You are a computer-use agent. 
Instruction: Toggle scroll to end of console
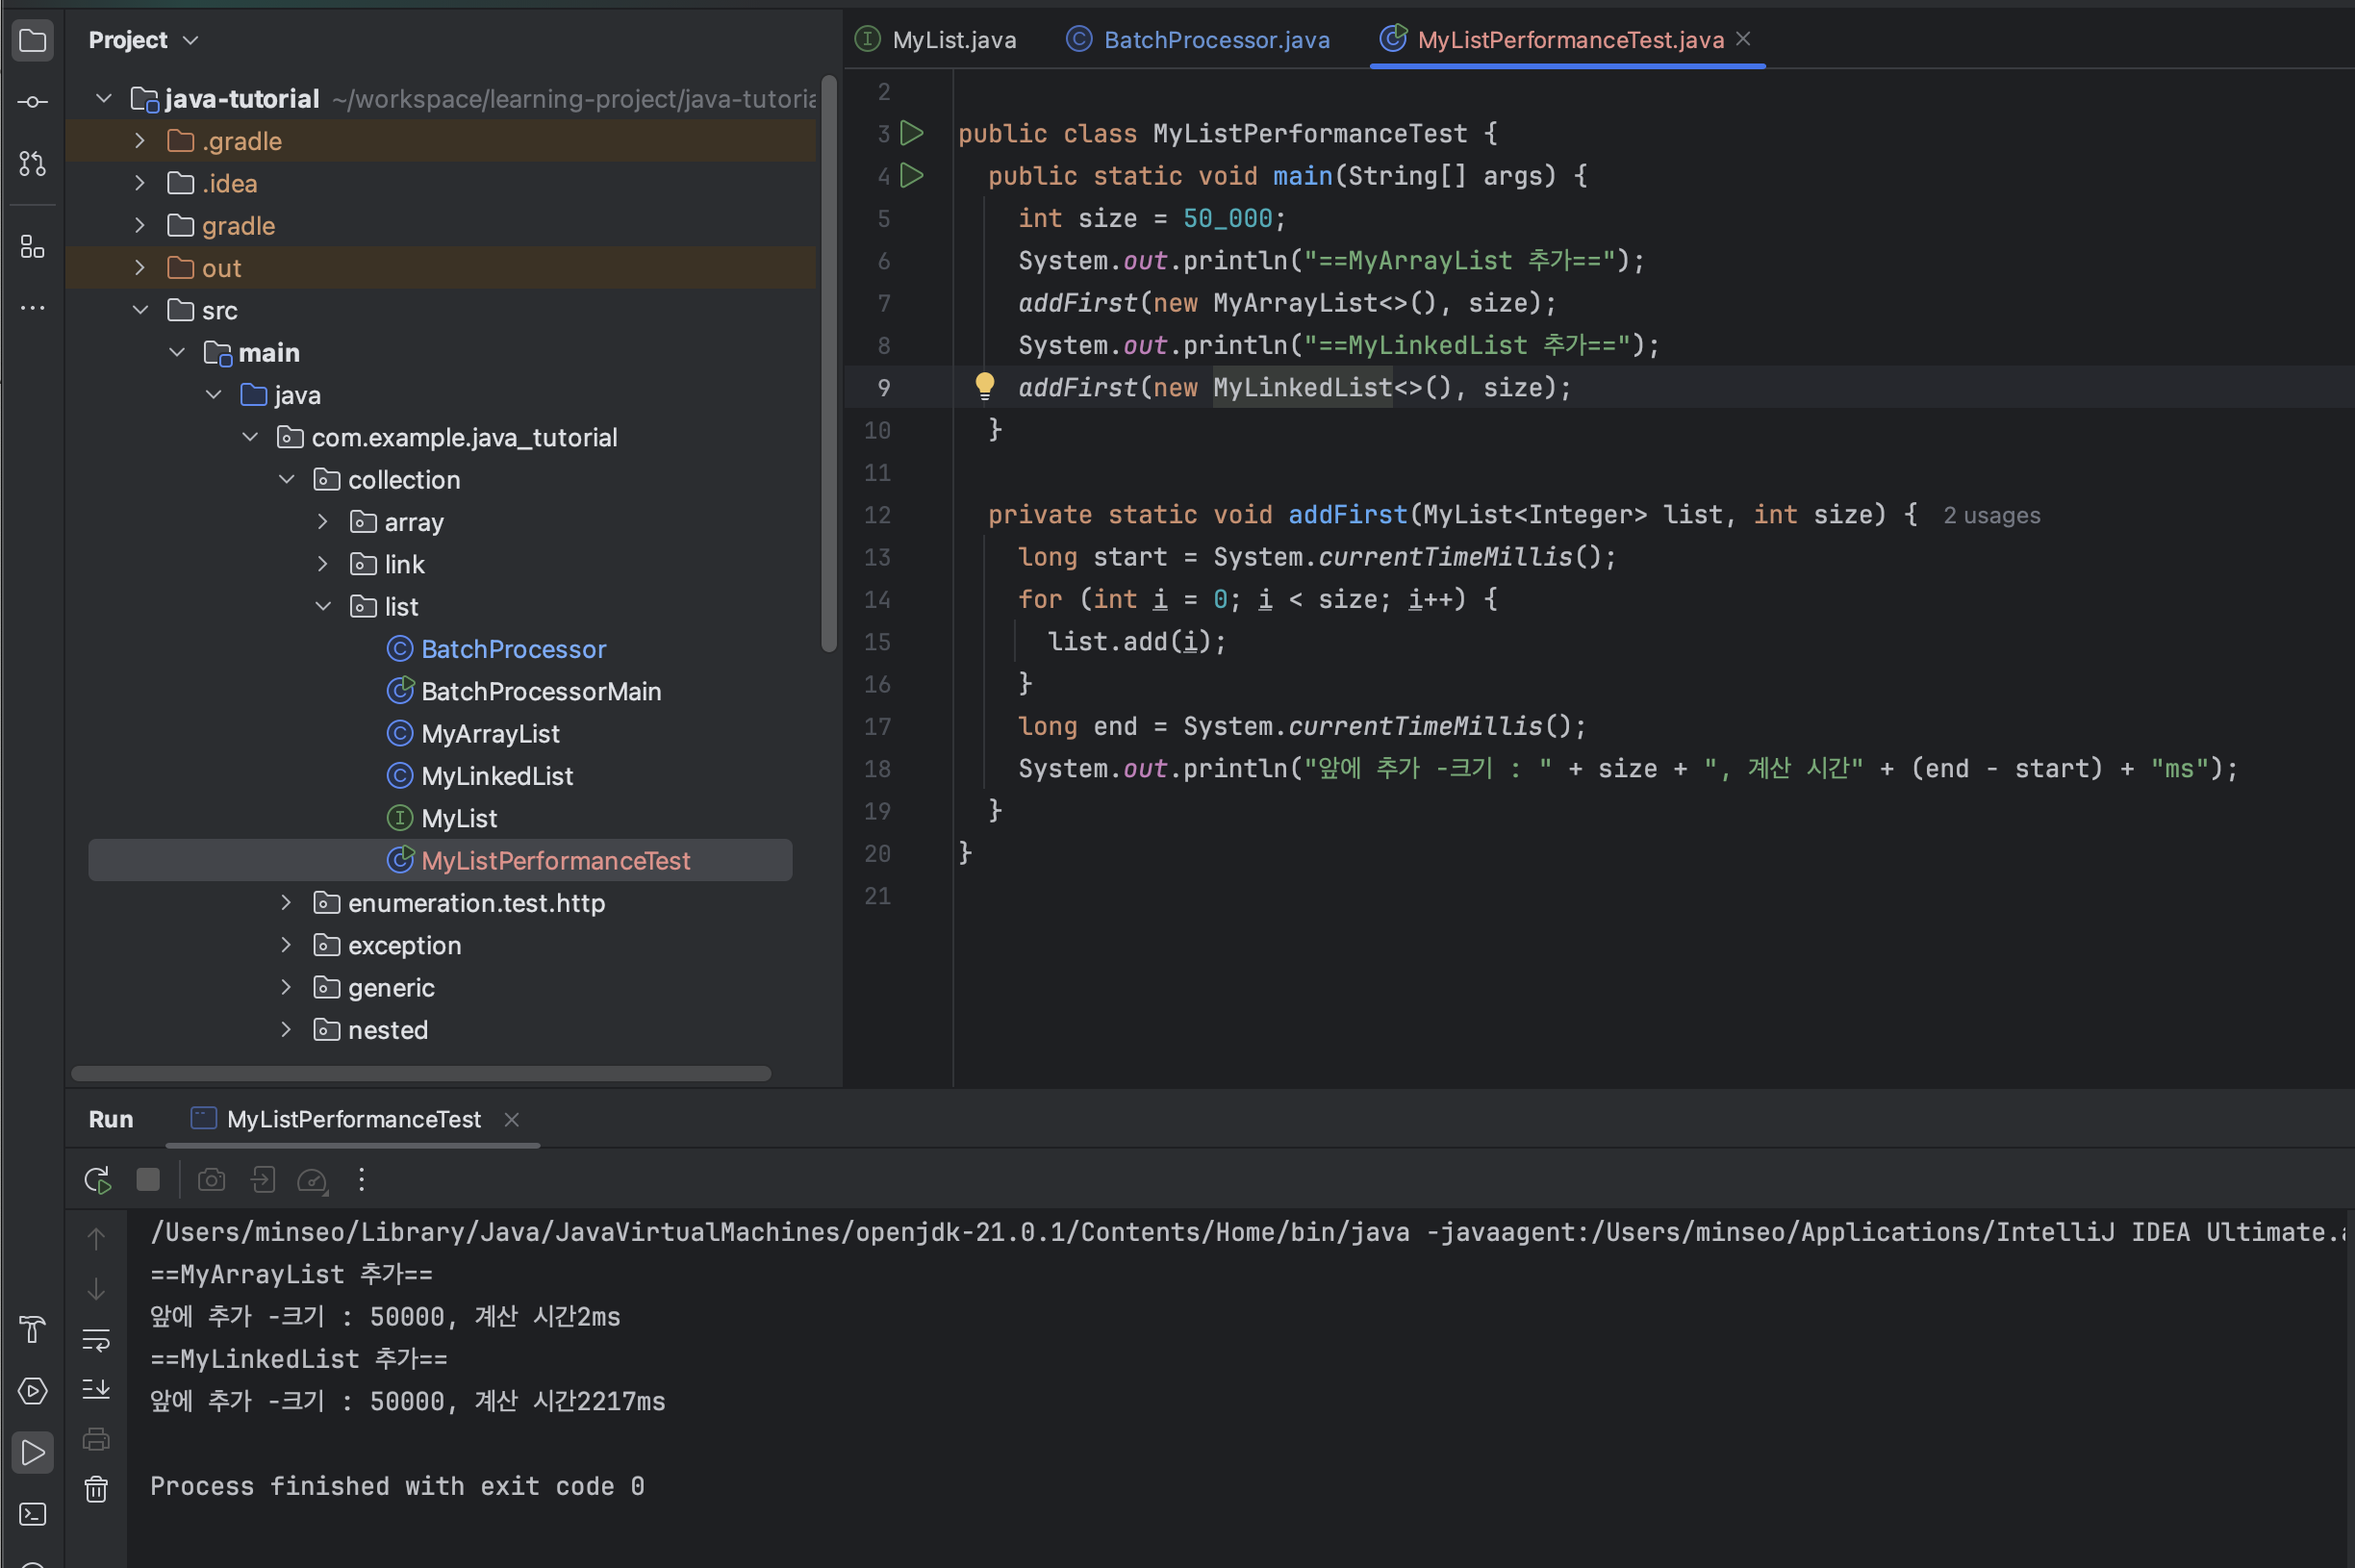coord(96,1389)
